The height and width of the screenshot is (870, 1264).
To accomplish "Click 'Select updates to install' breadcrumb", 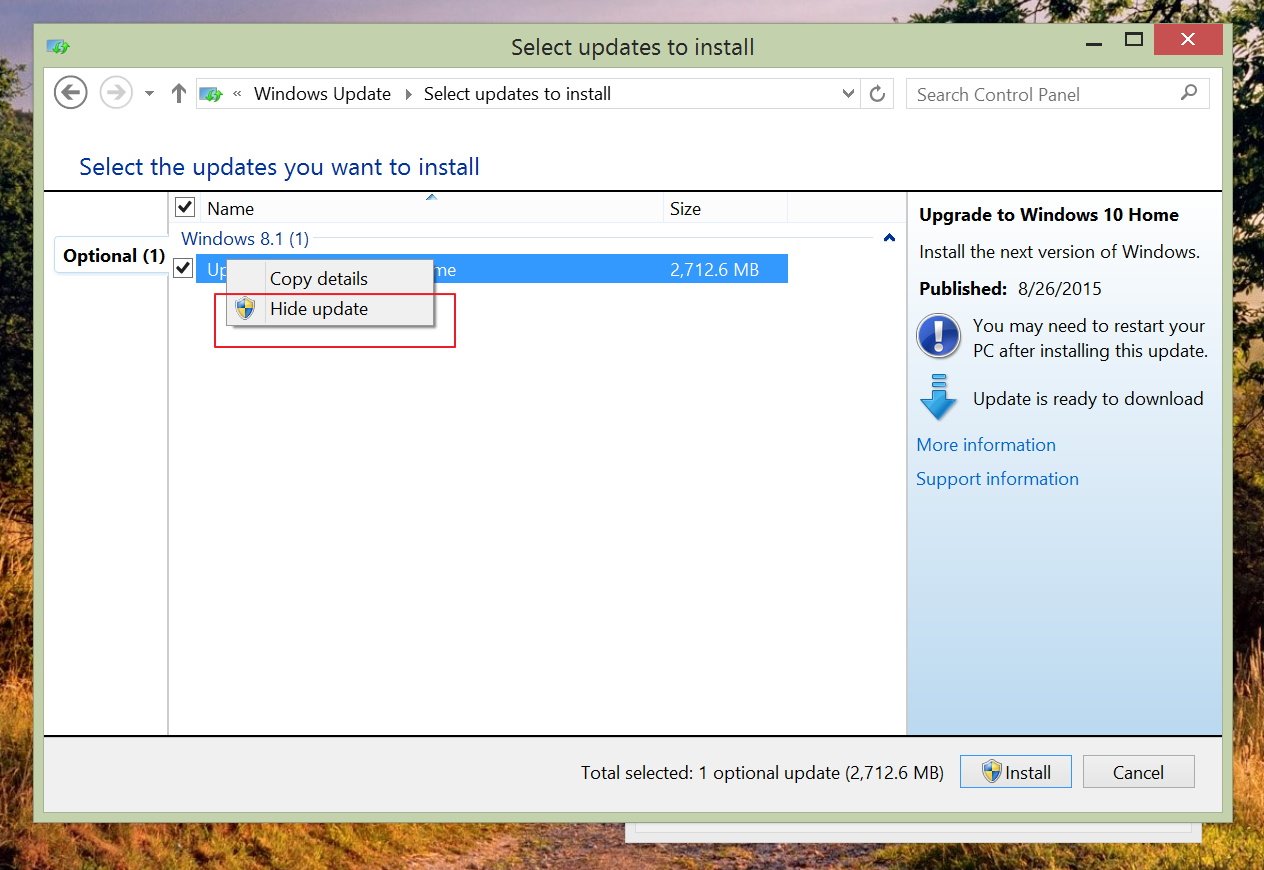I will click(517, 94).
